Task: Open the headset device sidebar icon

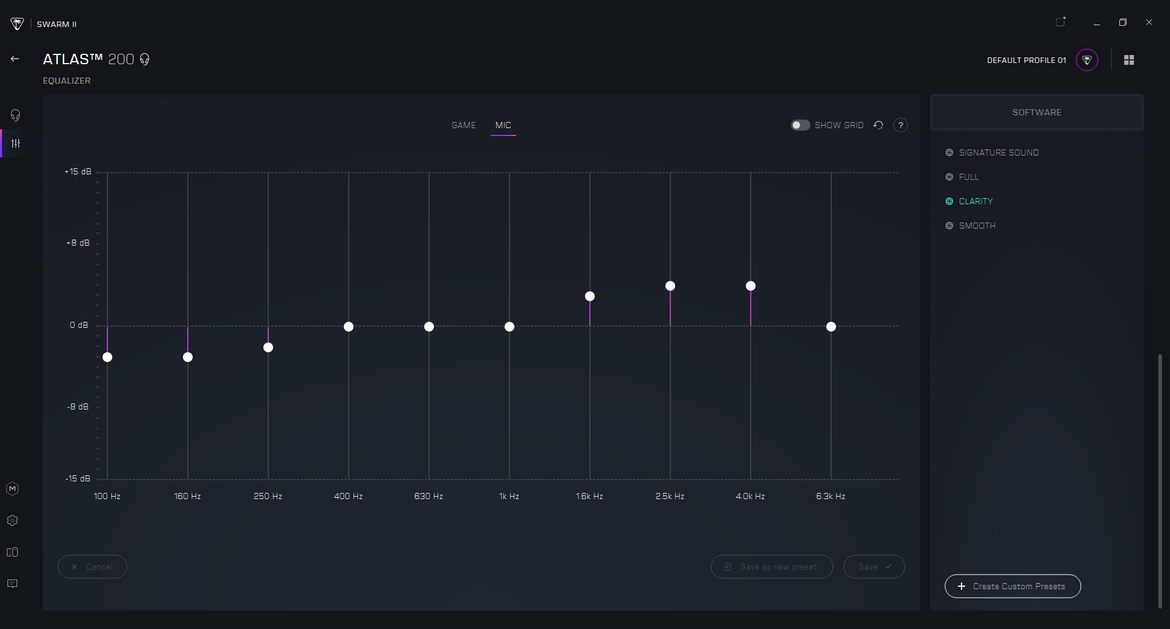Action: [x=15, y=115]
